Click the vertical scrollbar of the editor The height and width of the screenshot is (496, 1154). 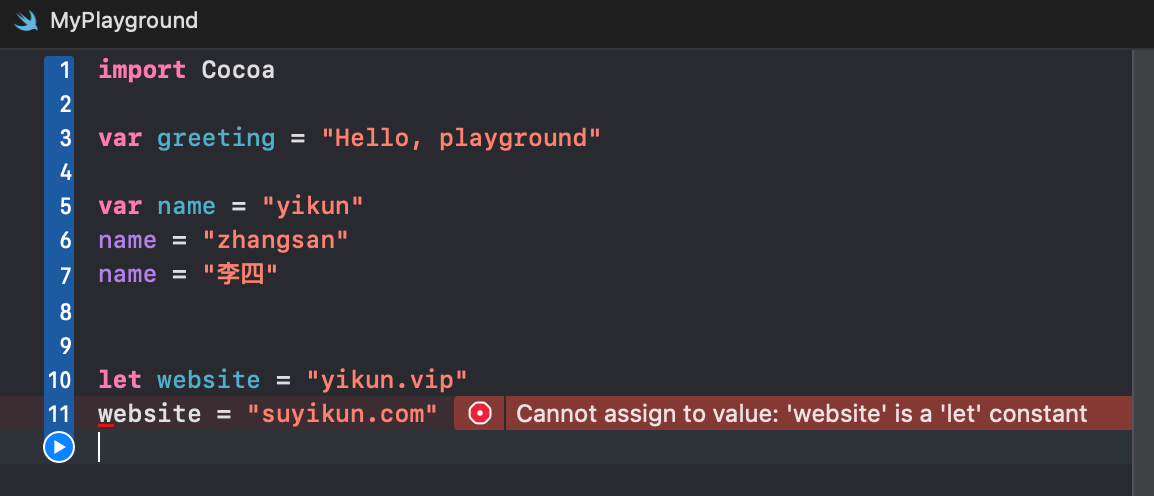pyautogui.click(x=1142, y=250)
